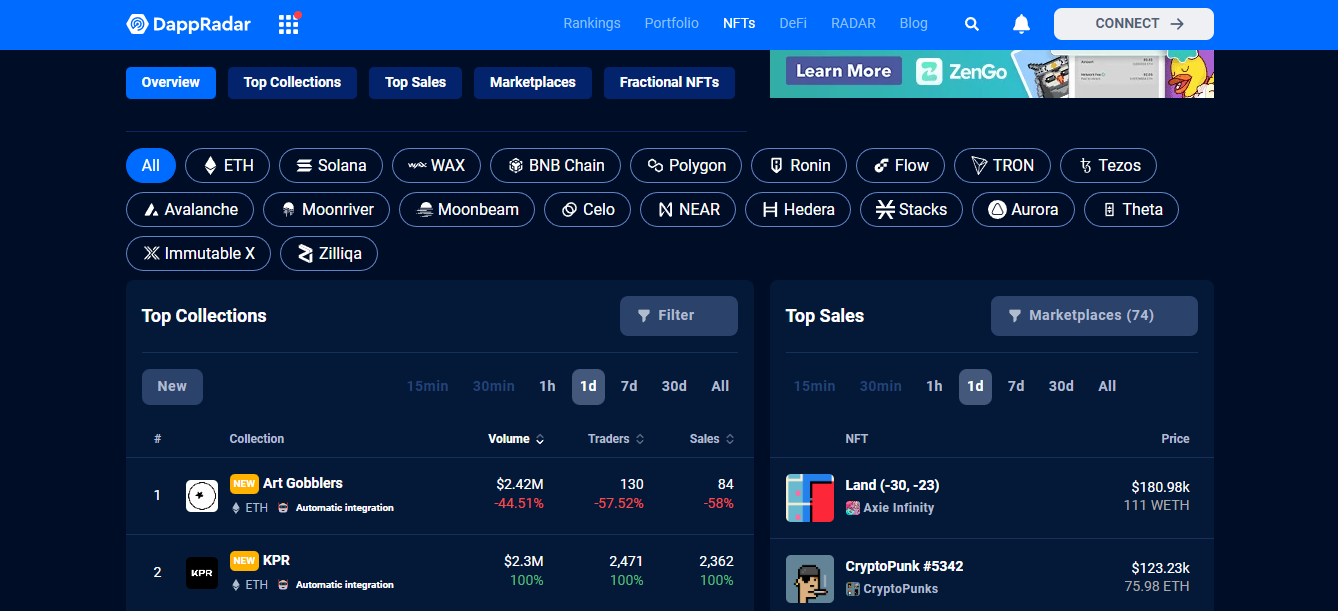Screen dimensions: 1338x611
Task: Open the Art Gobblers collection link
Action: tap(303, 484)
